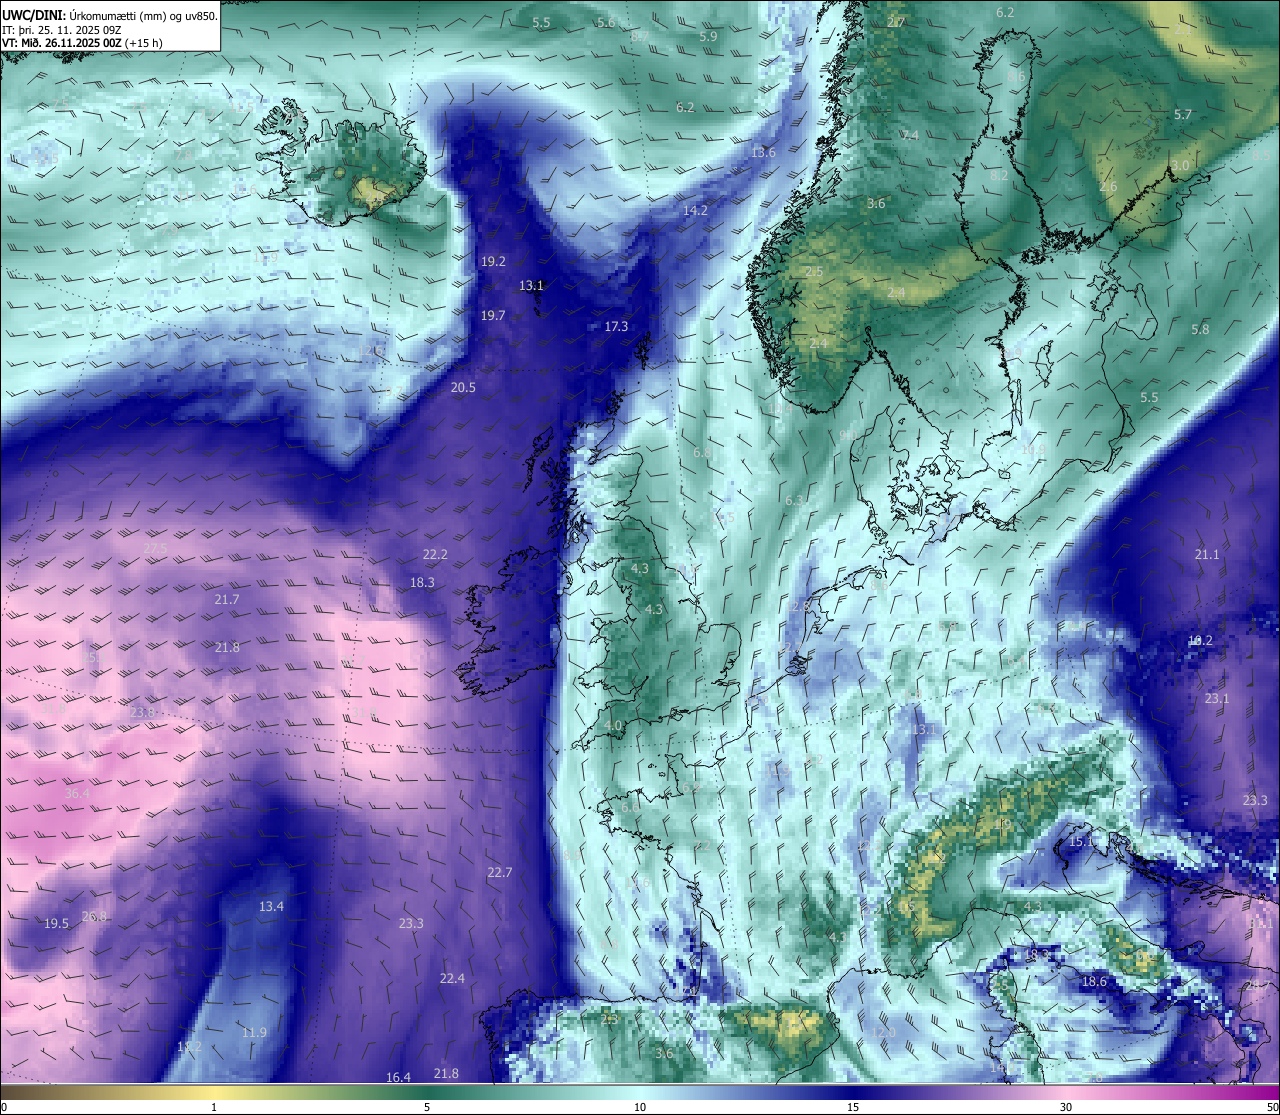Screen dimensions: 1280x1115
Task: Click the 20.5 value on the map
Action: tap(463, 387)
